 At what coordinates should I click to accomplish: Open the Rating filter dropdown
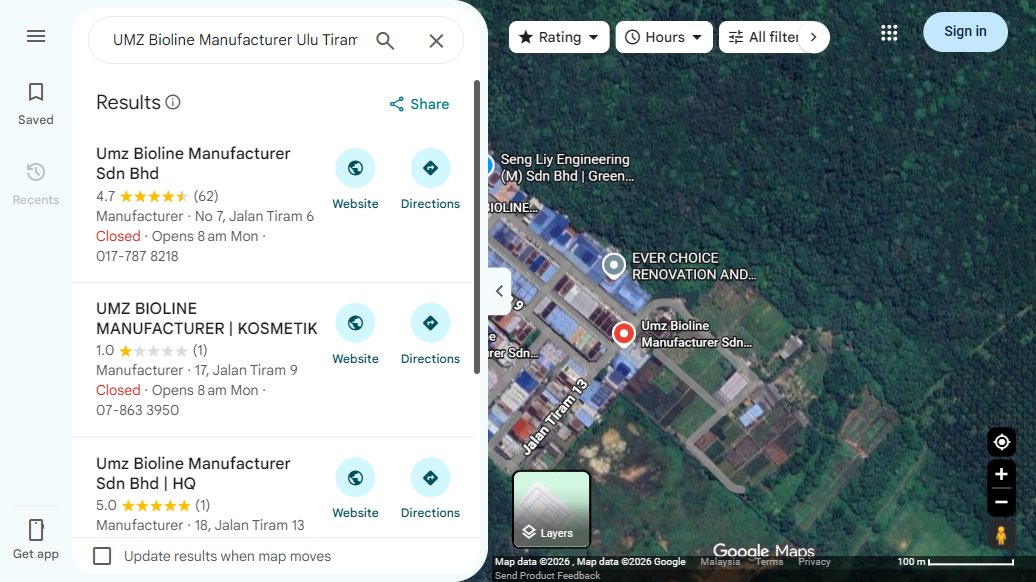559,37
